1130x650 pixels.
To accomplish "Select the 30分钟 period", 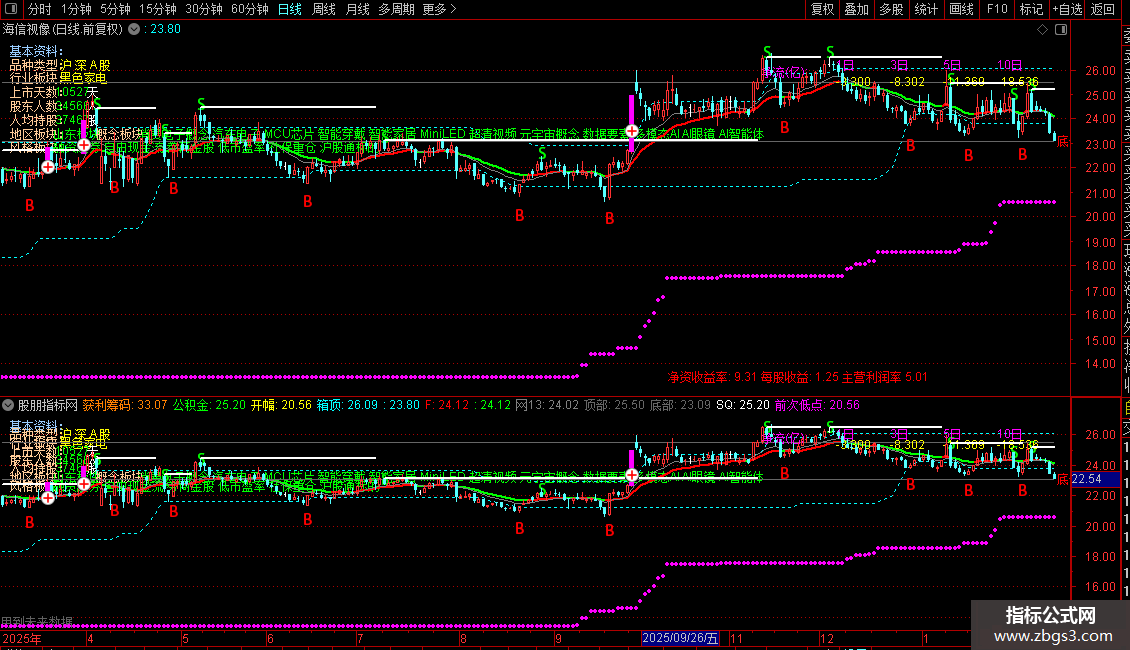I will click(x=203, y=9).
